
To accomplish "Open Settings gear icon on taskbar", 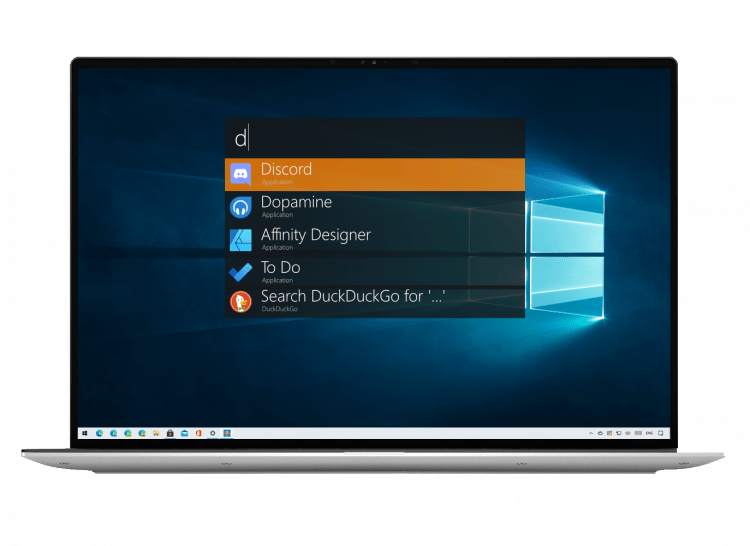I will [213, 433].
